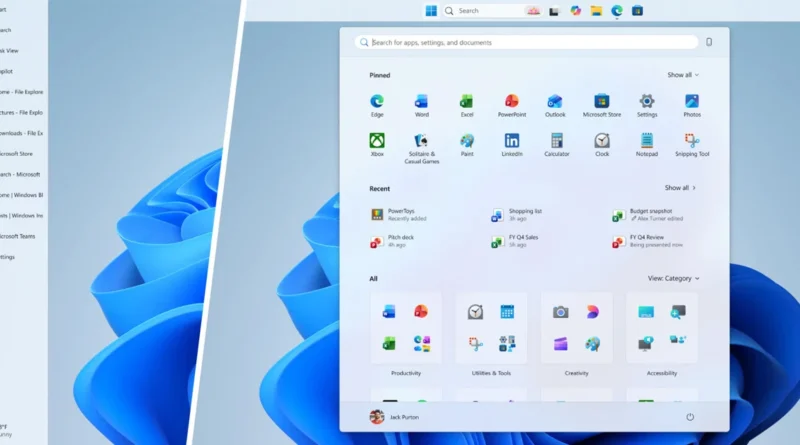
Task: Toggle the phone companion panel icon
Action: tap(709, 42)
